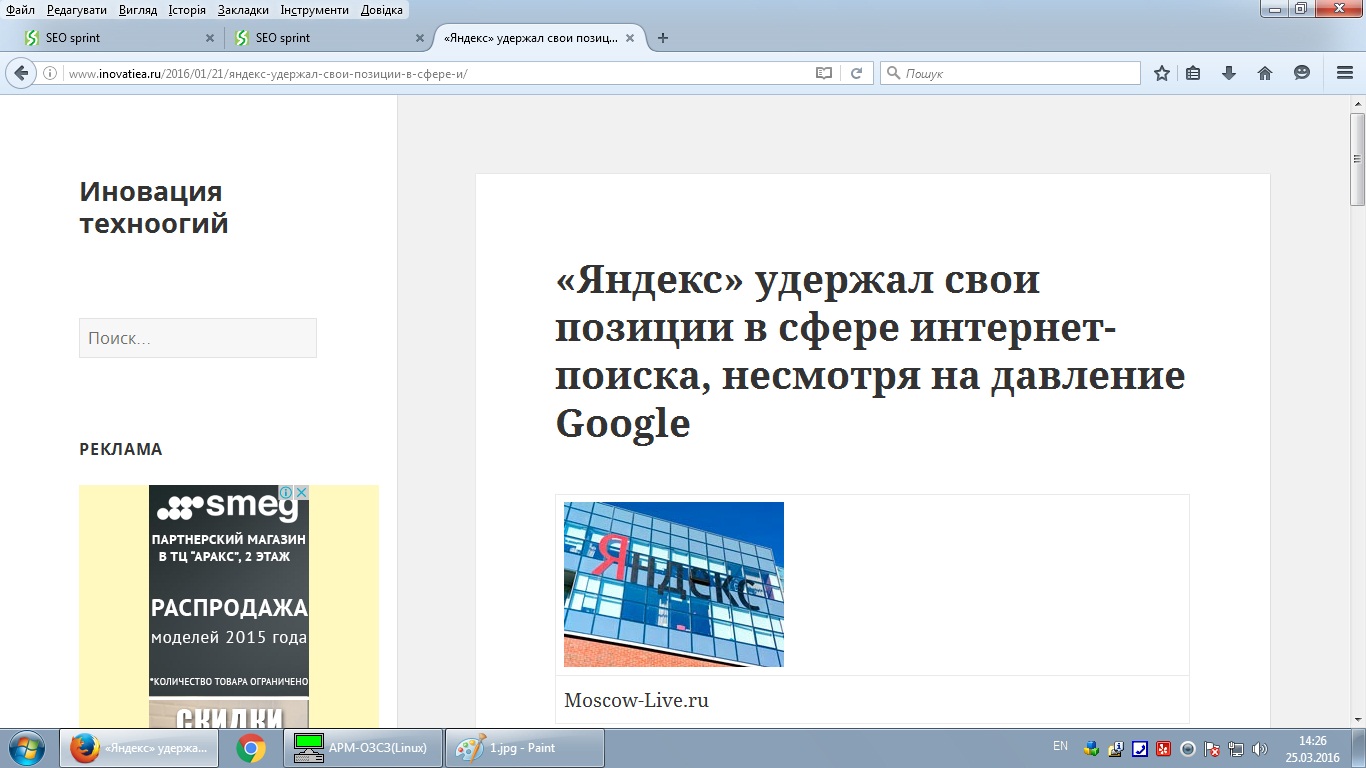Close the smeg advertisement with X
Image resolution: width=1366 pixels, height=768 pixels.
click(301, 492)
